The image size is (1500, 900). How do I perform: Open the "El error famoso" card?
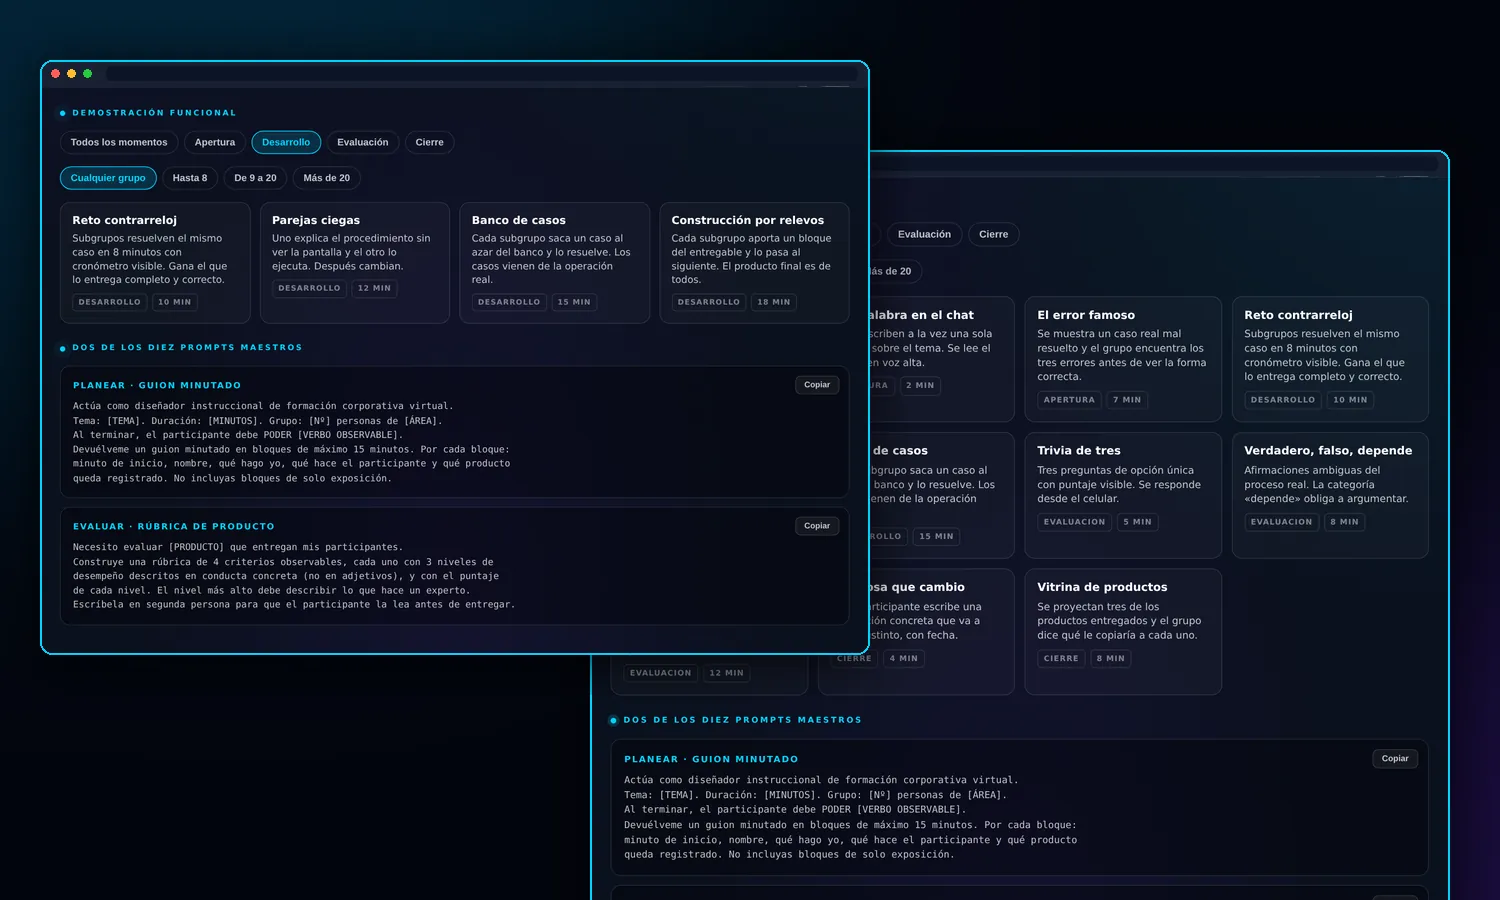[x=1123, y=359]
